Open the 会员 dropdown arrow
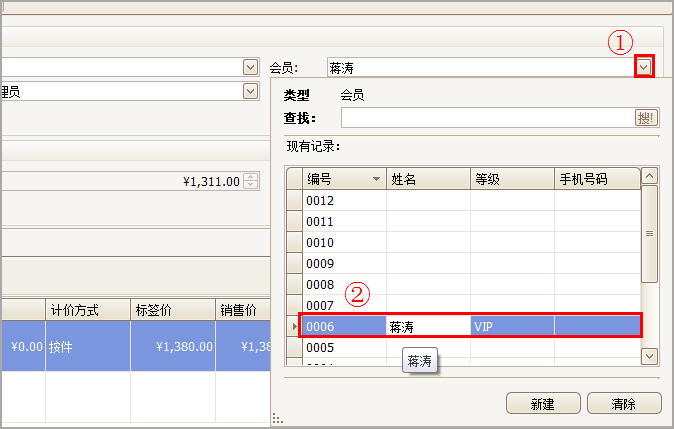Screen dimensions: 674x429 click(x=643, y=67)
